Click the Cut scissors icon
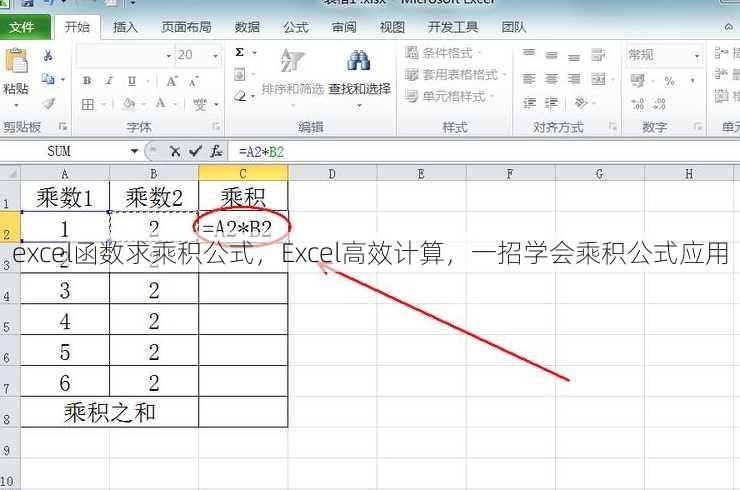 point(48,56)
